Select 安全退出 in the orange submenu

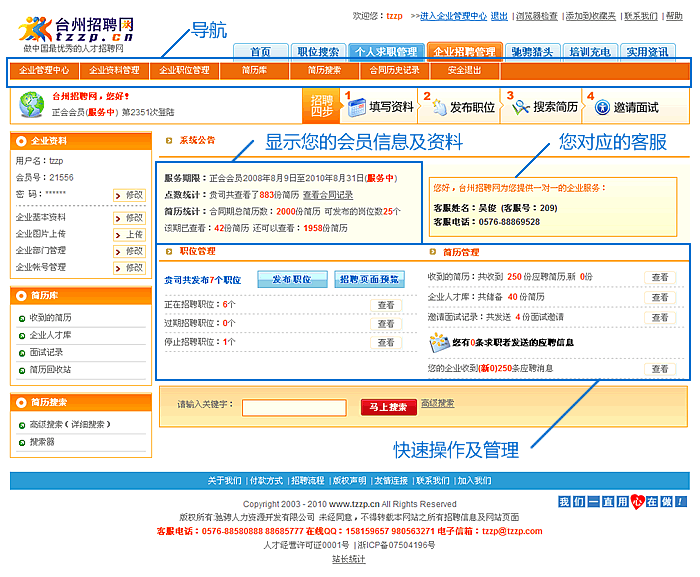tap(464, 71)
